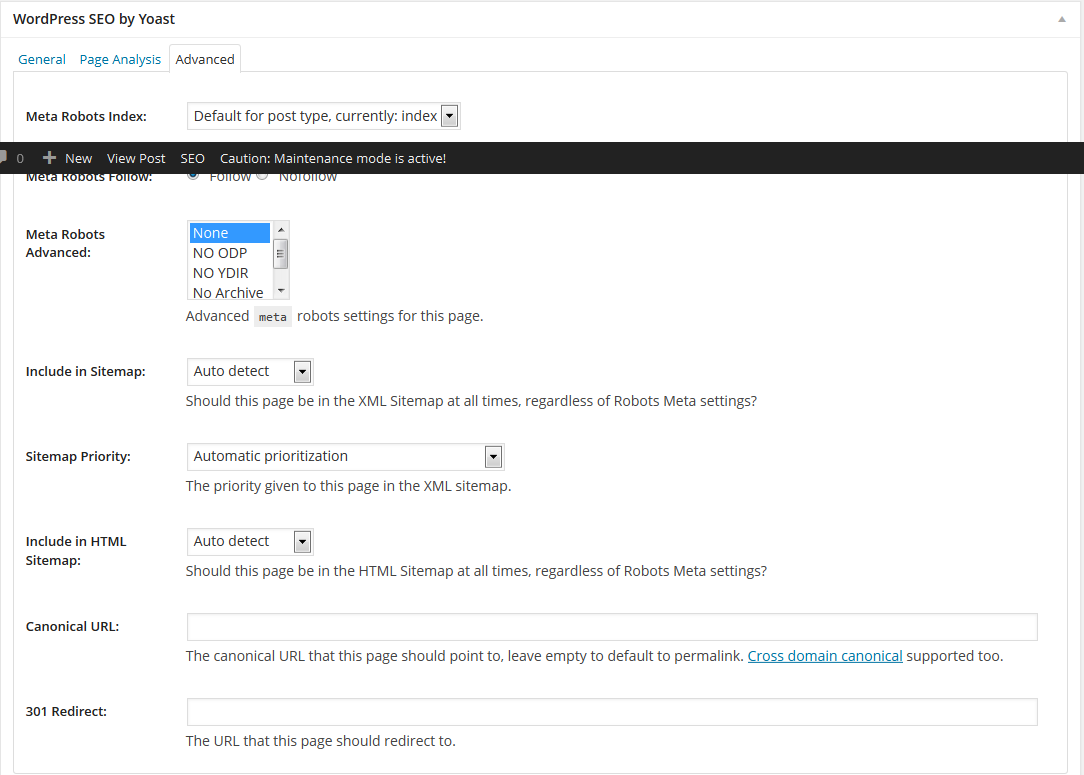Click the robots list scroll up arrow
The width and height of the screenshot is (1084, 775).
(281, 230)
